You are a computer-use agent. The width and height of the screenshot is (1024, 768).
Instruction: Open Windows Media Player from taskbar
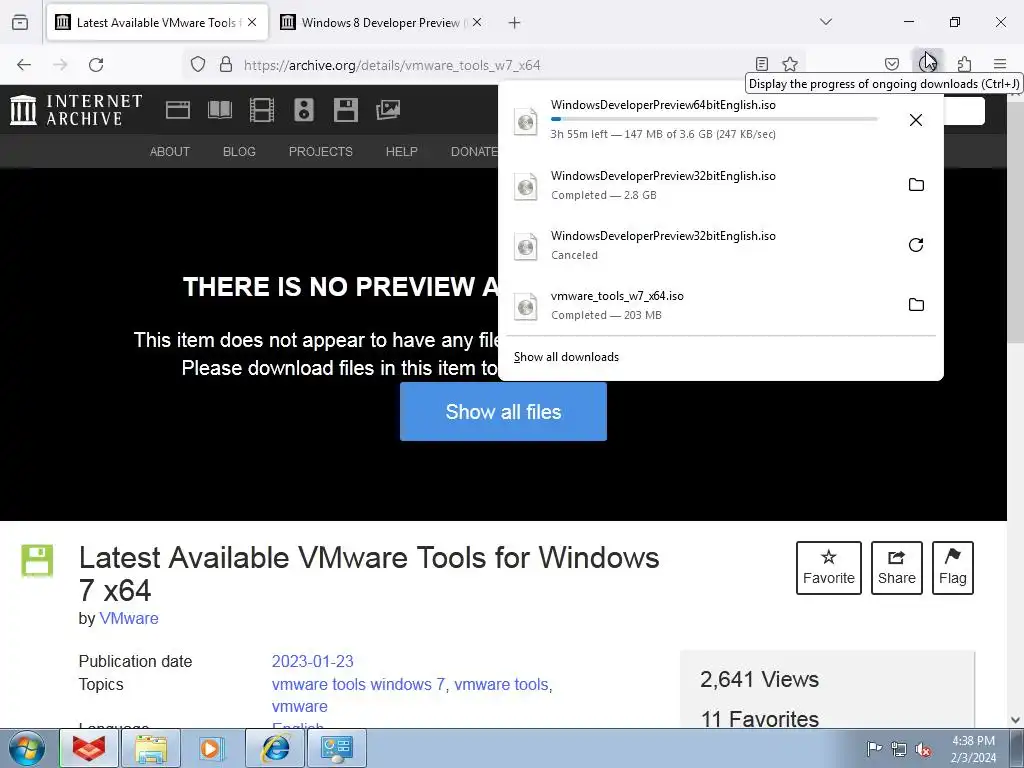[212, 748]
